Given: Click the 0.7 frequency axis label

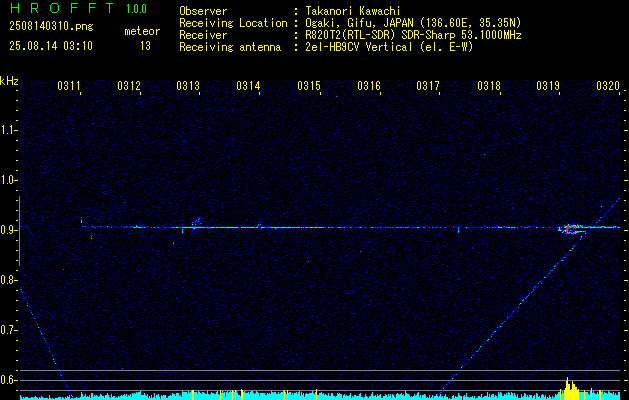Looking at the screenshot, I should click(7, 330).
